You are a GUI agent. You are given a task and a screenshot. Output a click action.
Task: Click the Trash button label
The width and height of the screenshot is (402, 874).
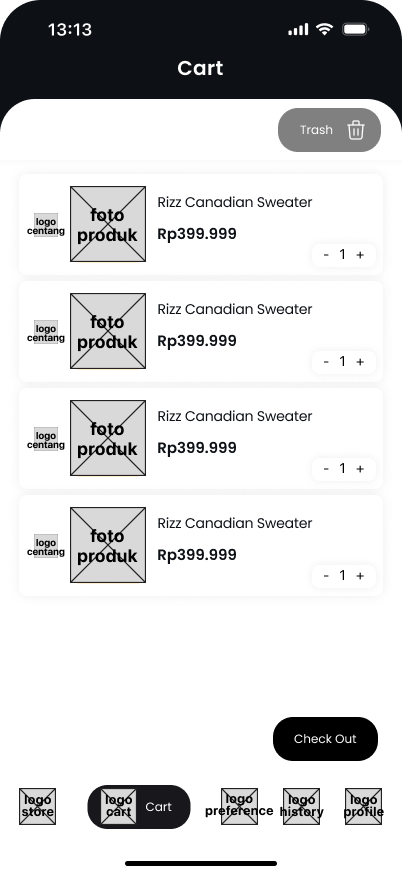point(316,130)
